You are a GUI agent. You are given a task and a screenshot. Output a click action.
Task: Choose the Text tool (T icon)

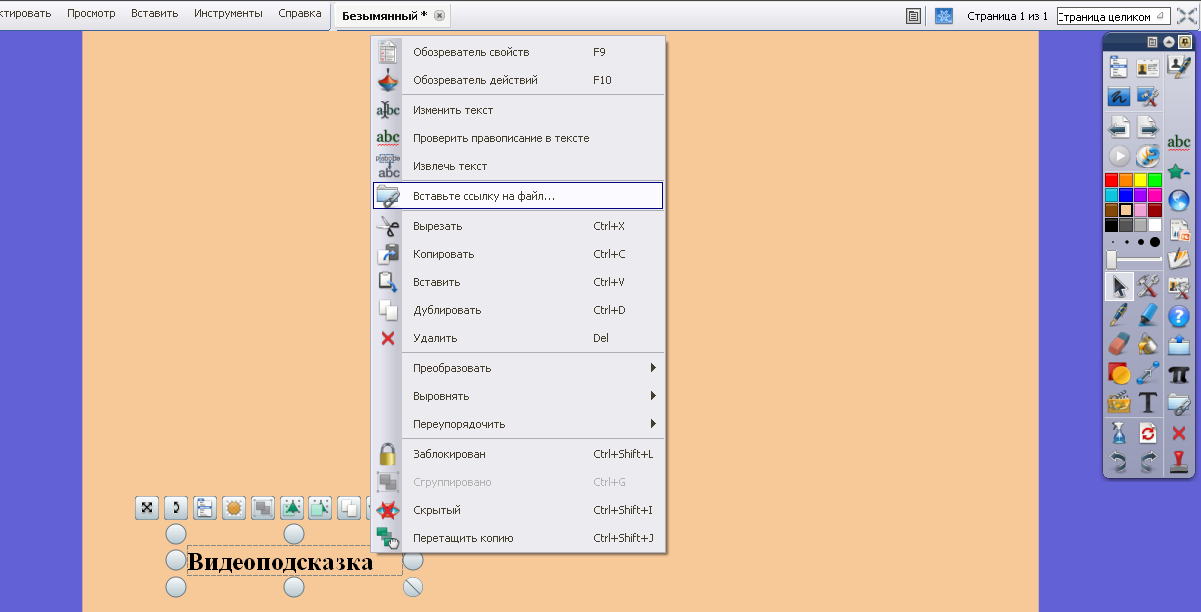1148,403
